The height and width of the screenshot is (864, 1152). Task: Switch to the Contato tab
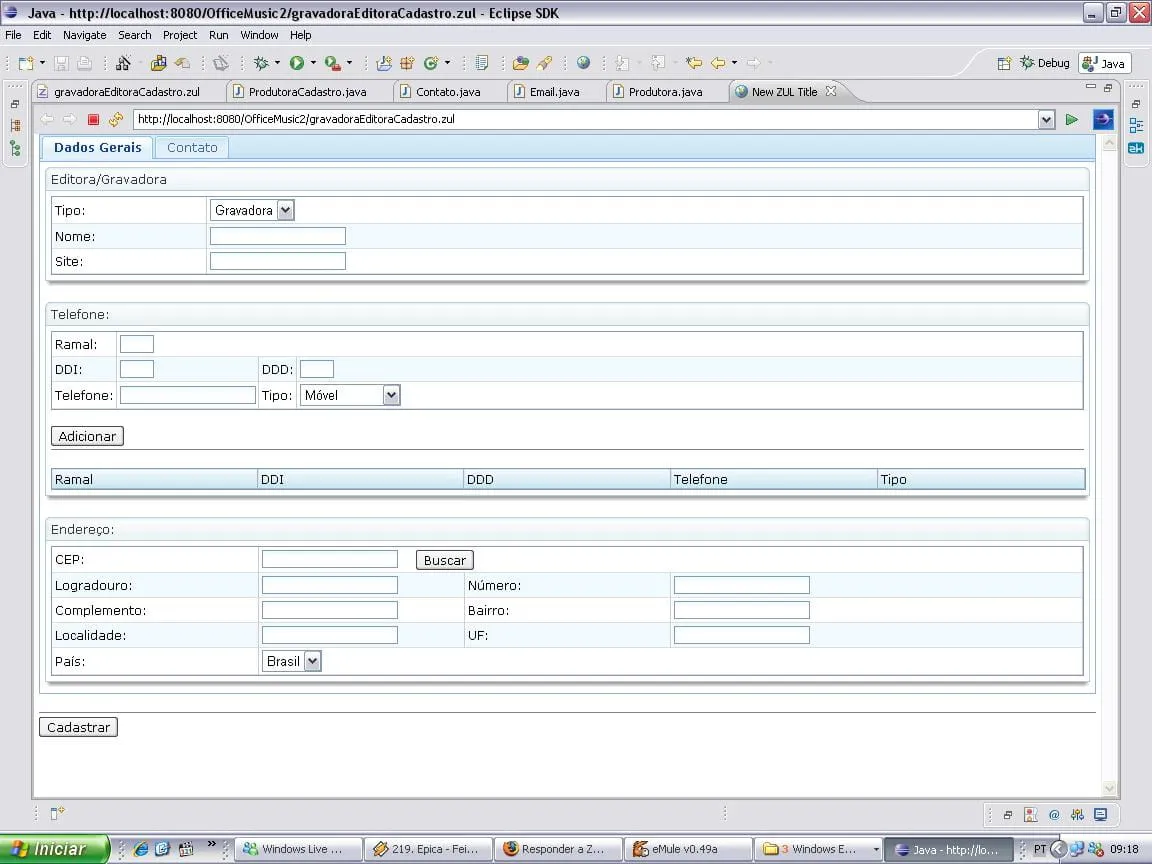click(x=192, y=148)
